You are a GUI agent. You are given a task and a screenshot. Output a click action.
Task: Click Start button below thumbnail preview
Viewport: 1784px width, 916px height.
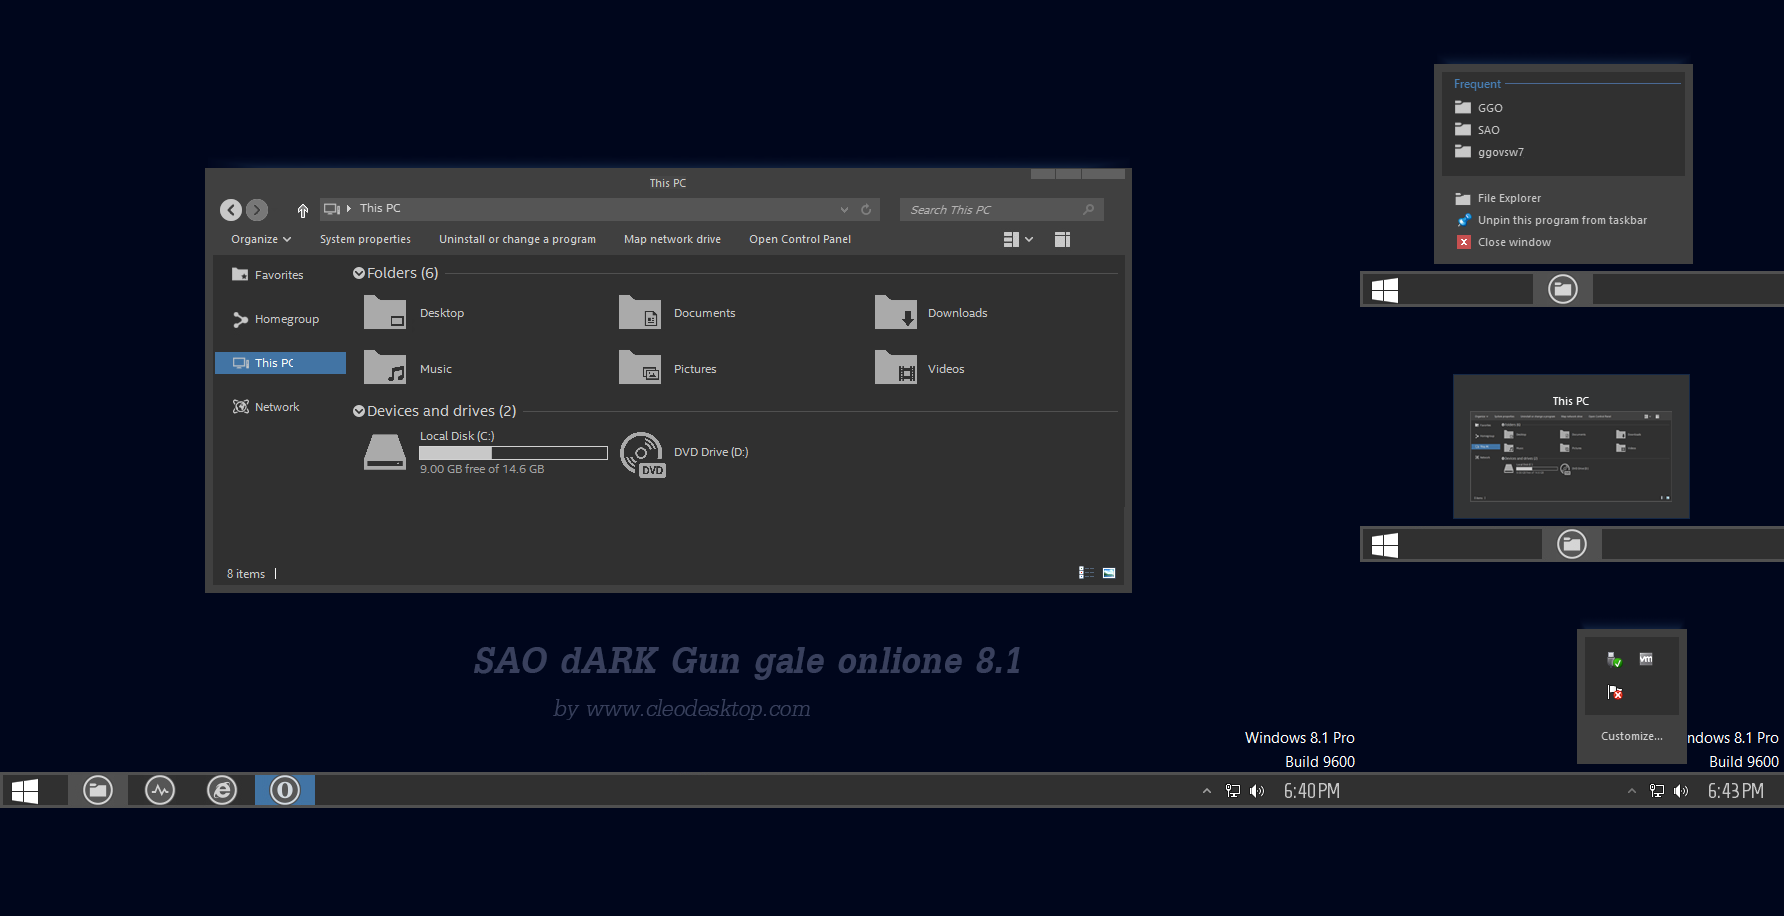1385,545
